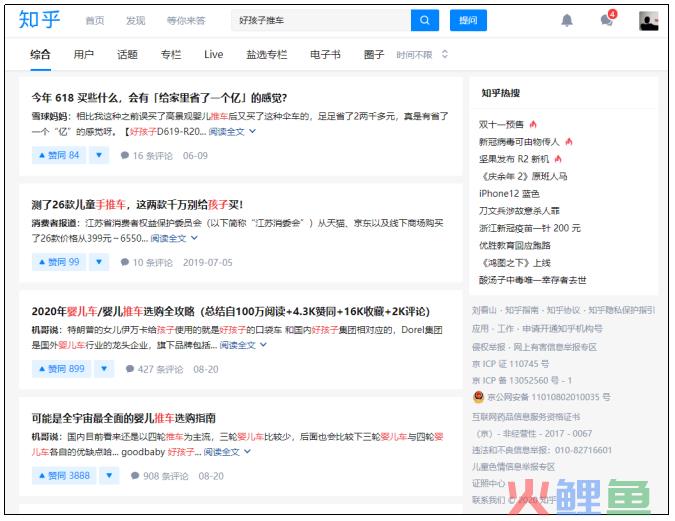Click 儿童色情信息举报专区 footer link

click(514, 466)
